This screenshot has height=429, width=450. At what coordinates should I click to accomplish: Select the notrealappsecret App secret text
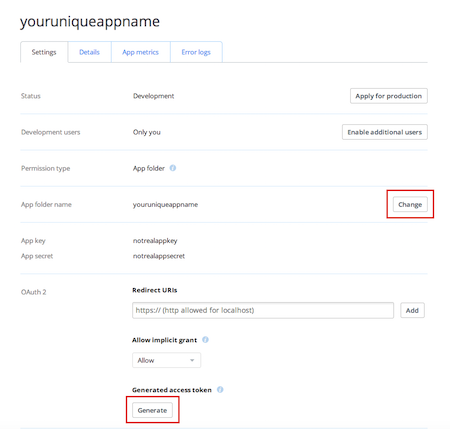[x=159, y=256]
